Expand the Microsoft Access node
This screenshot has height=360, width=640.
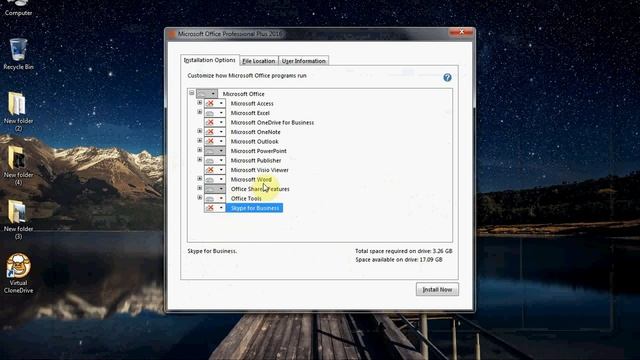click(x=200, y=102)
